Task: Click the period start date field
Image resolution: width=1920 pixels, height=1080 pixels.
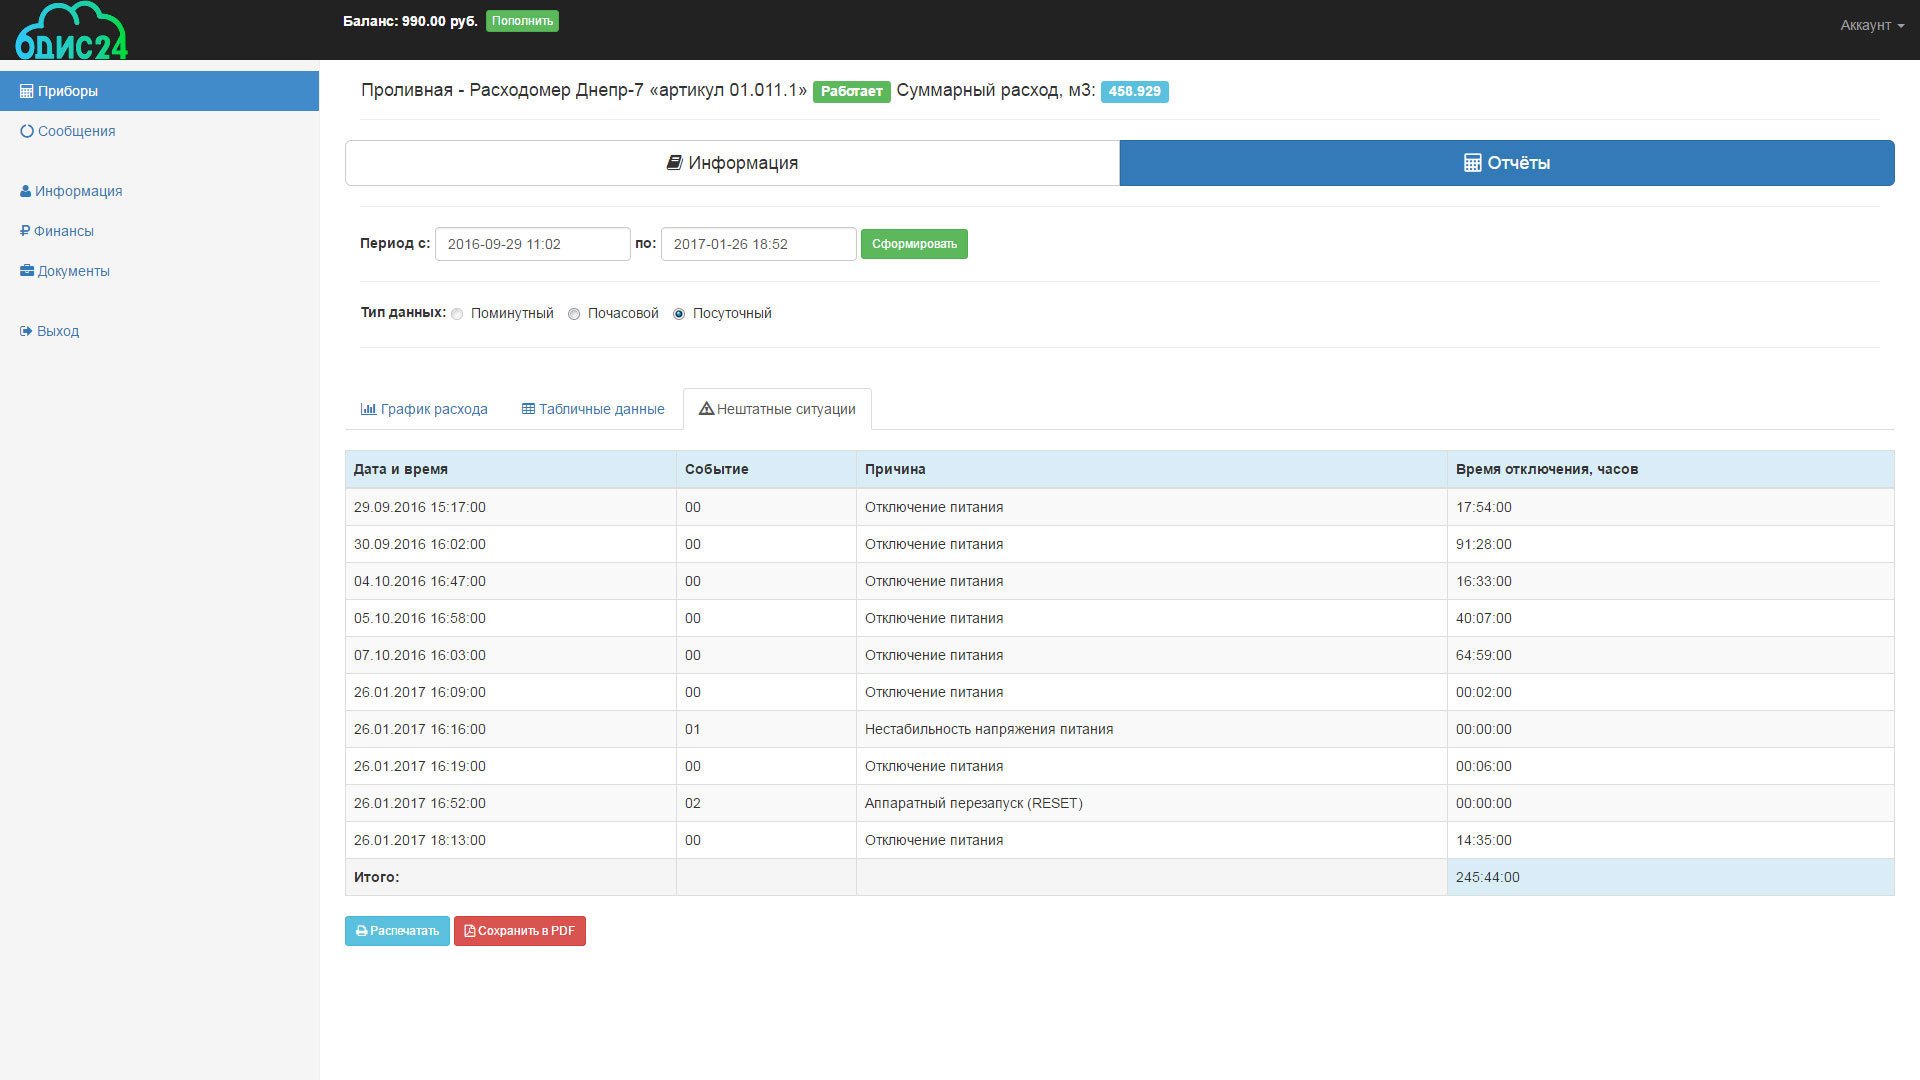Action: point(533,244)
